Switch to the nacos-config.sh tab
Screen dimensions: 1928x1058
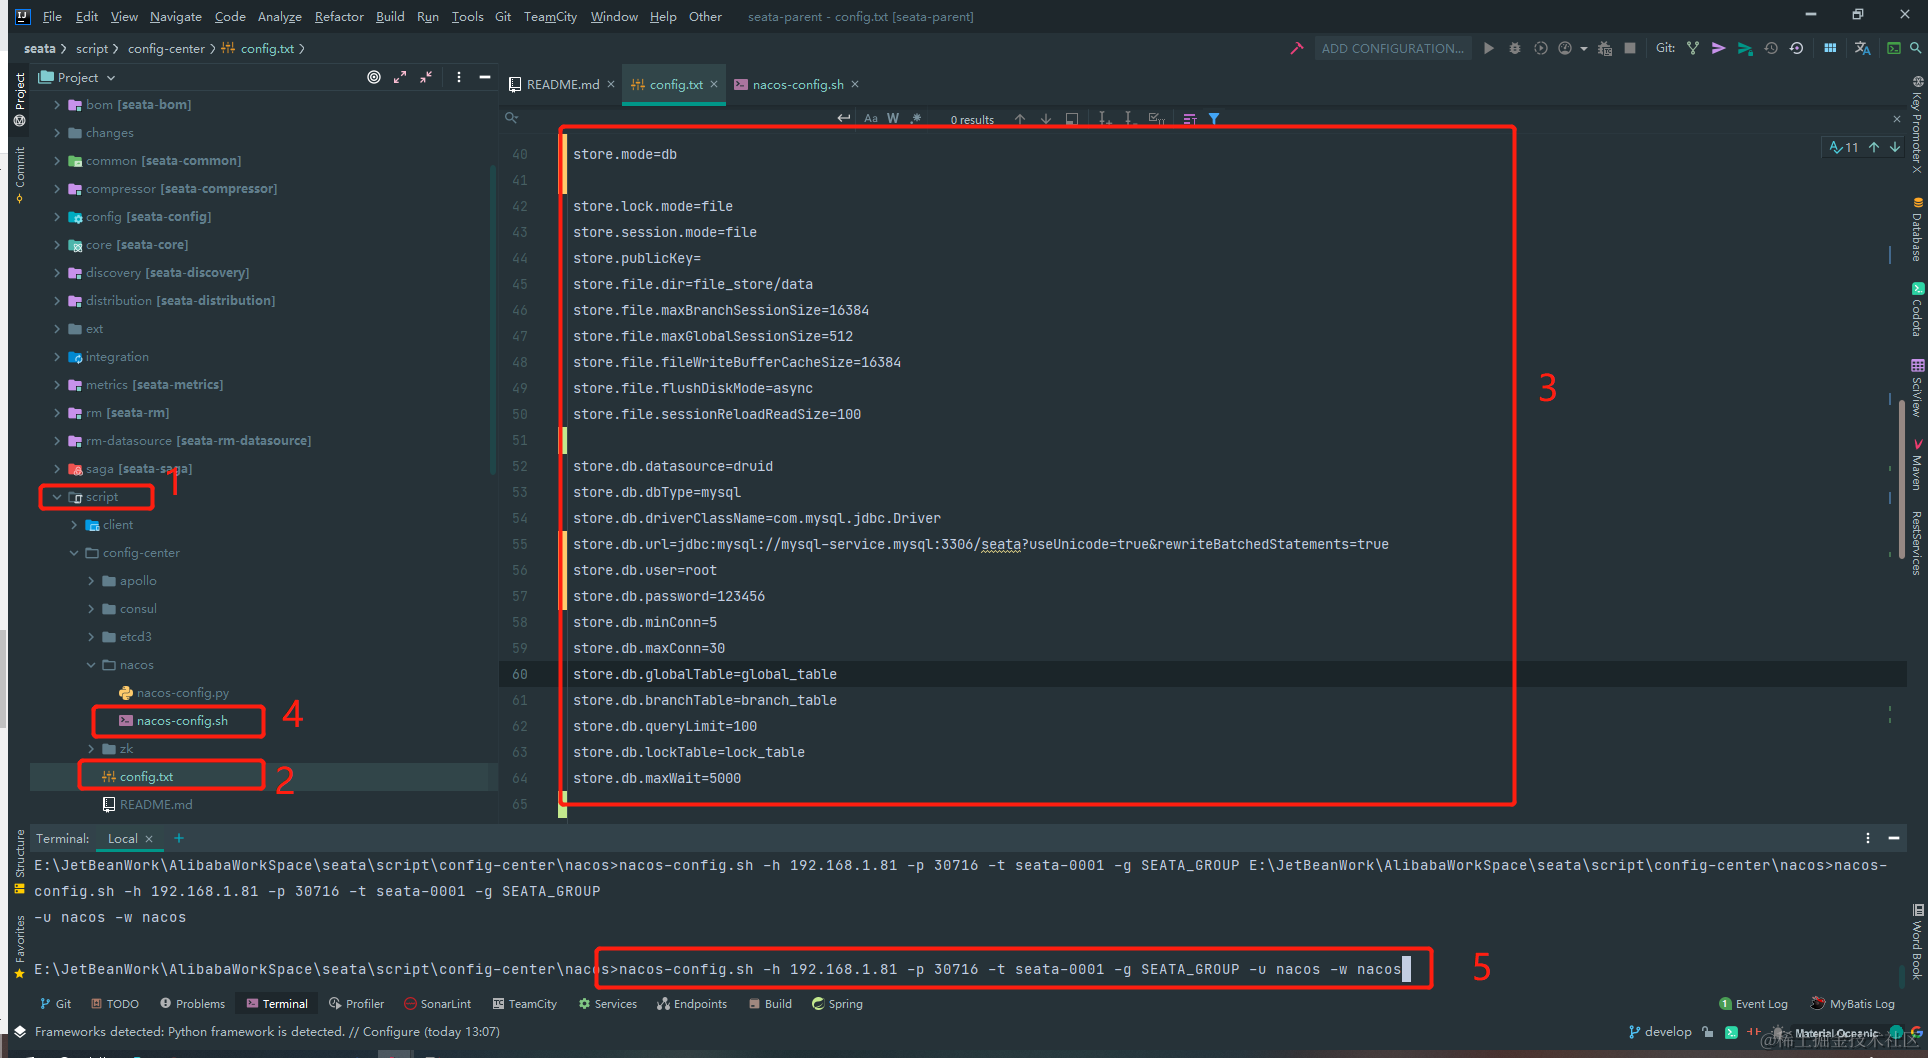tap(796, 84)
